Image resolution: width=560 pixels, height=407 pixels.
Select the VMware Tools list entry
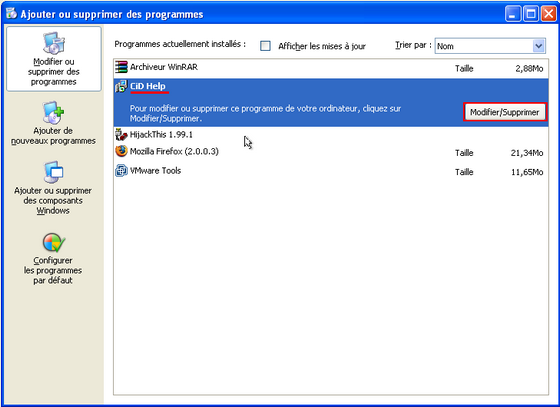331,171
